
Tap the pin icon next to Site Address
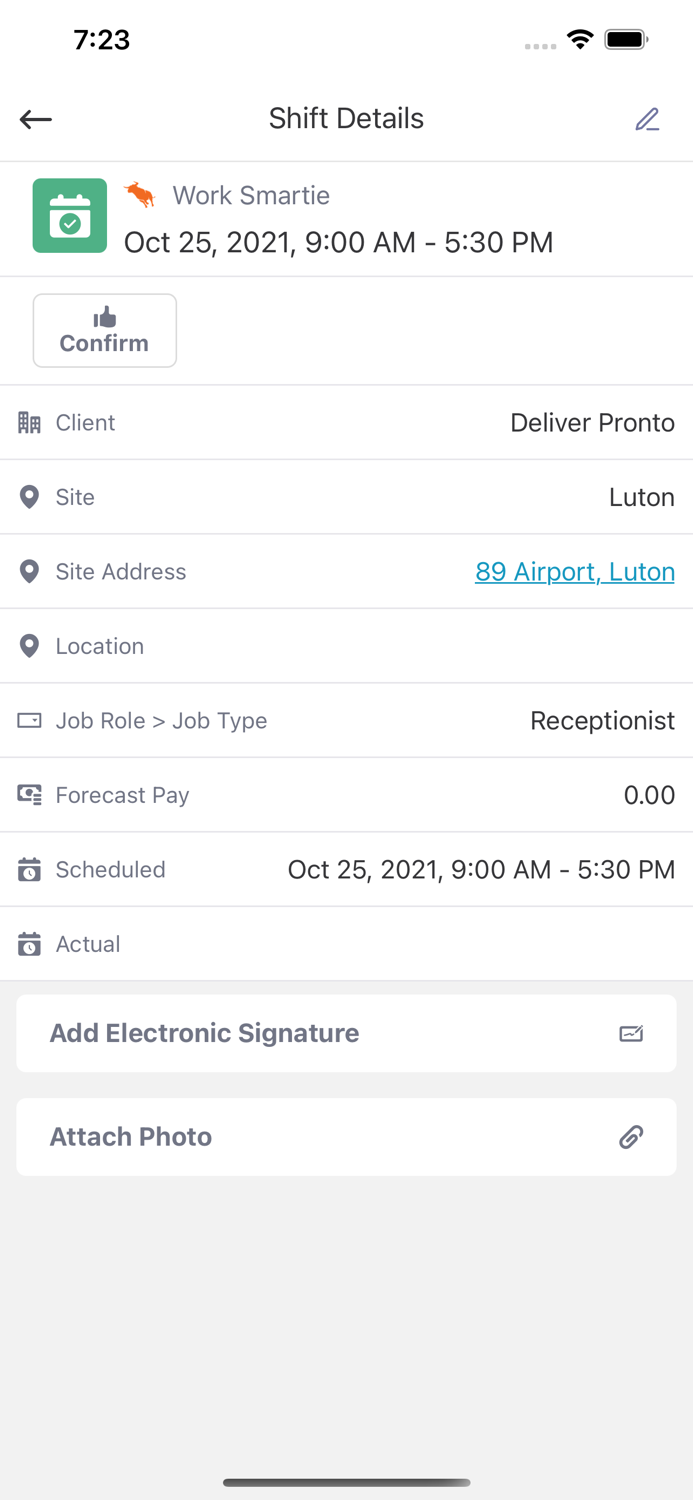(x=29, y=571)
